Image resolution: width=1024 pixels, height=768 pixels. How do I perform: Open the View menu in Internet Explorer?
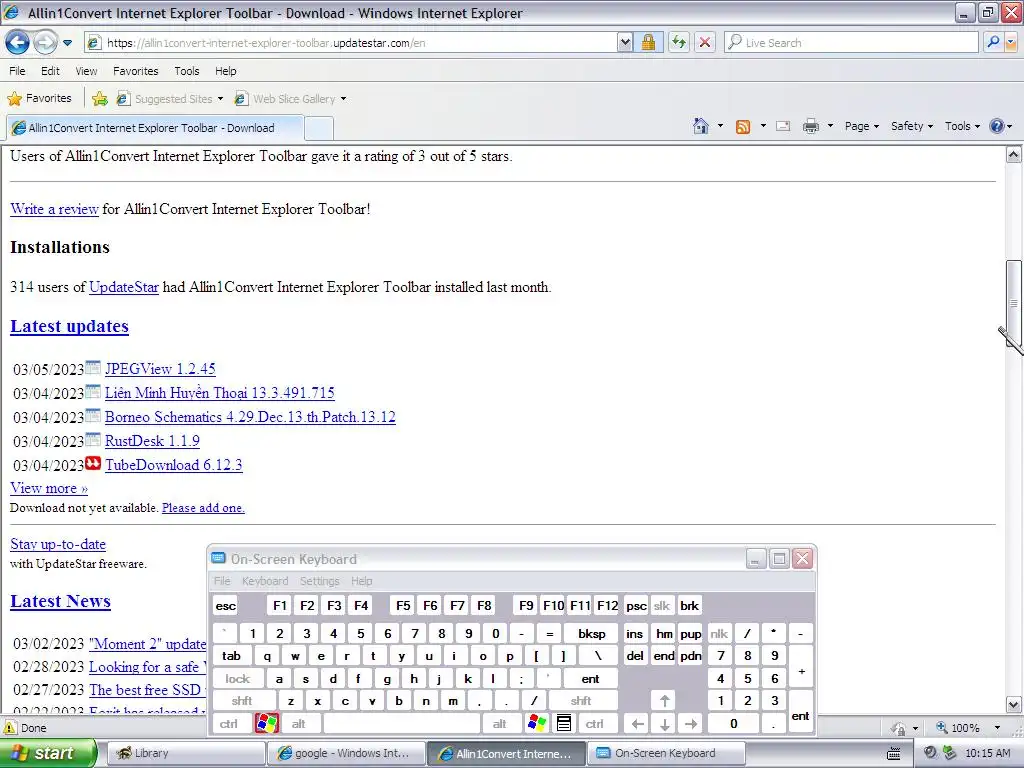click(x=86, y=71)
